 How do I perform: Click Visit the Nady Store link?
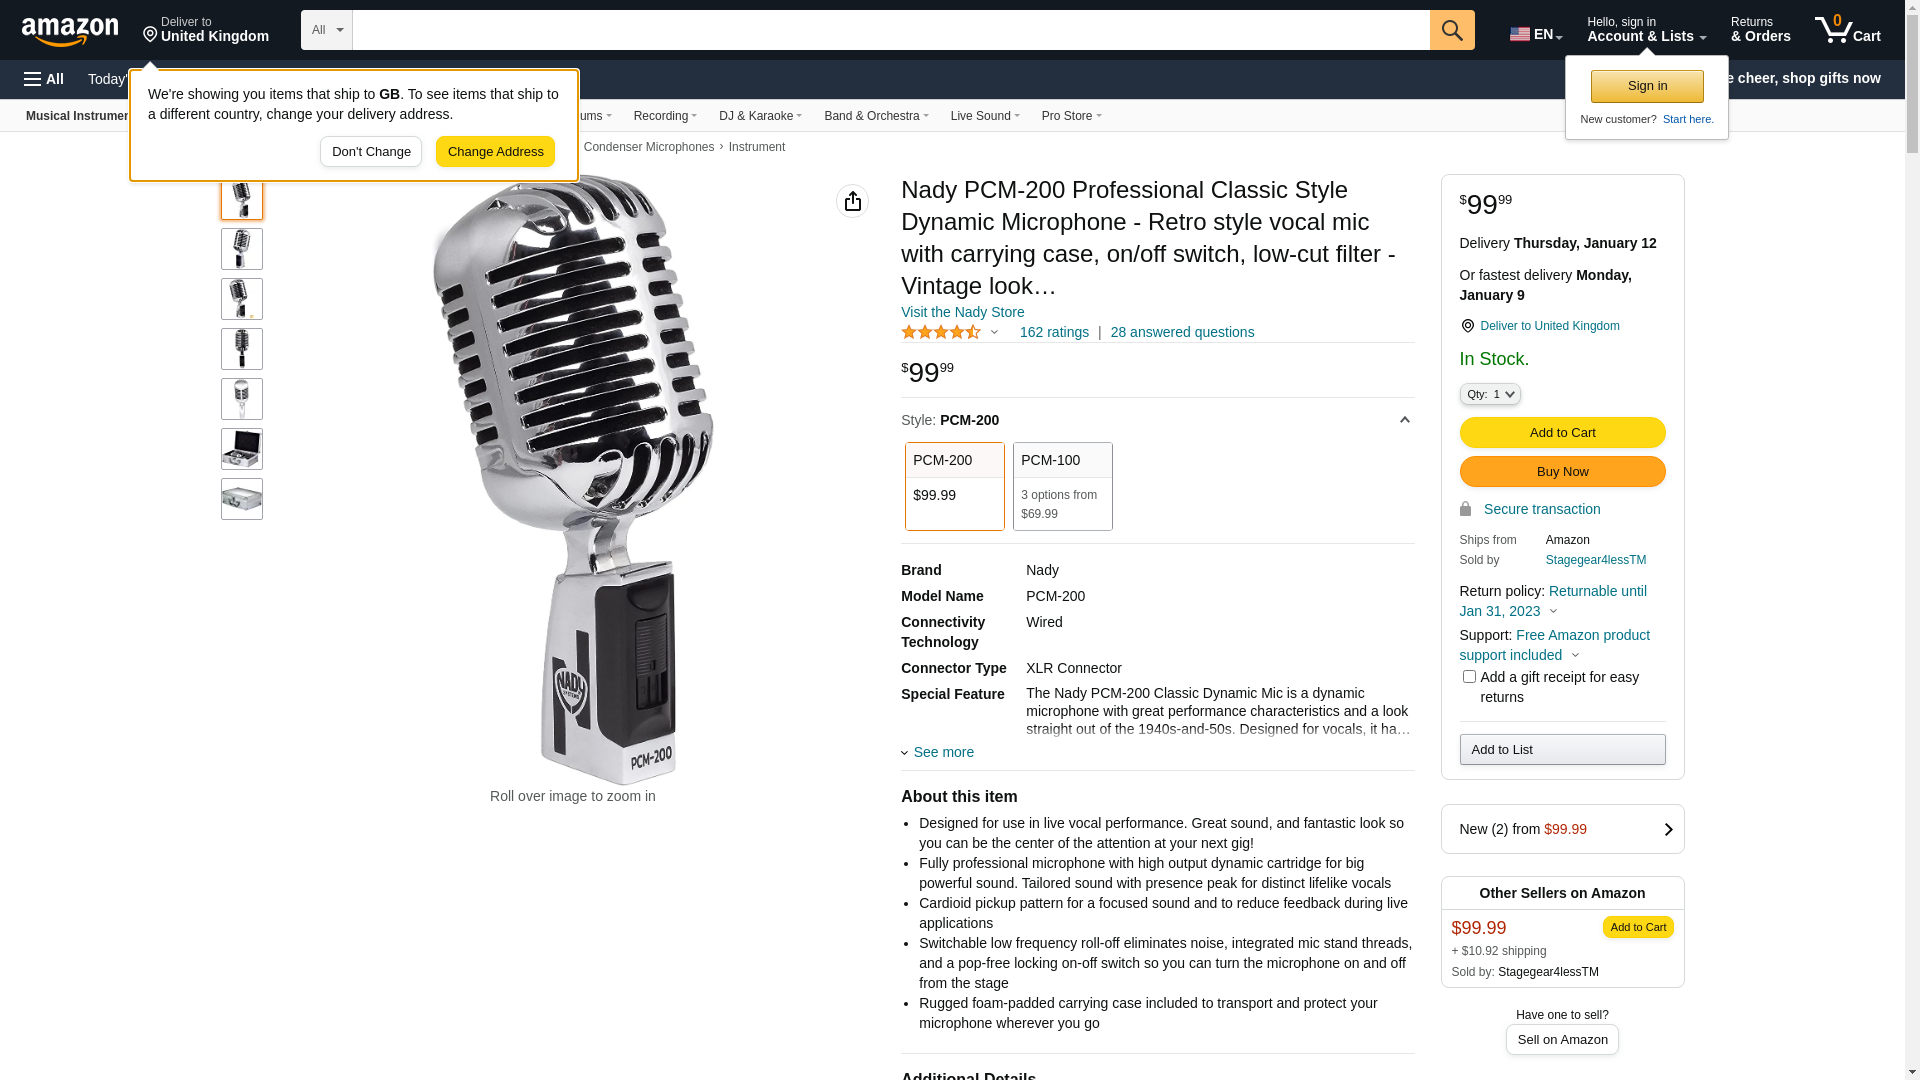(x=962, y=312)
